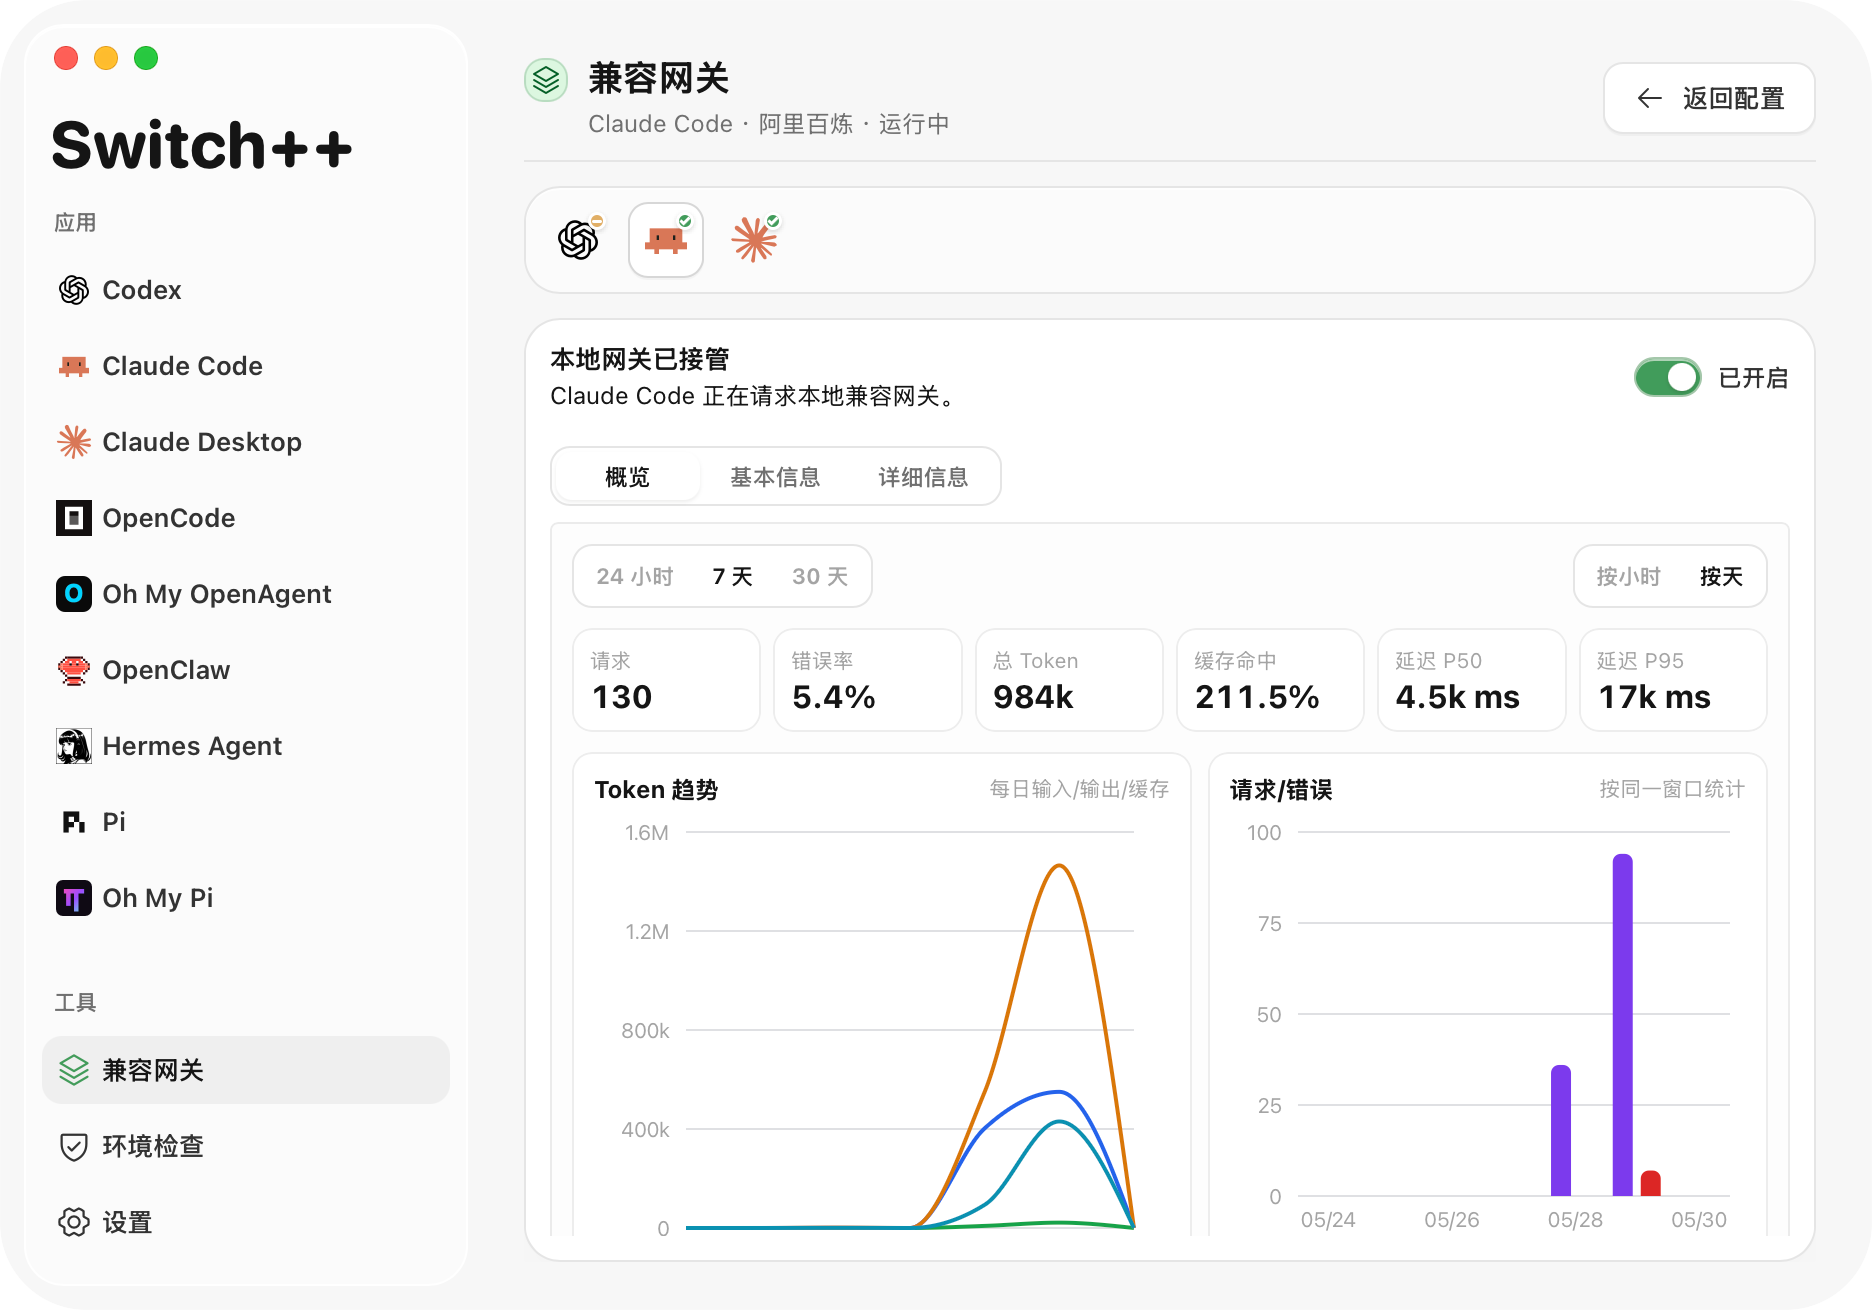The width and height of the screenshot is (1872, 1310).
Task: Select the Codex OpenAI icon in app strip
Action: coord(578,240)
